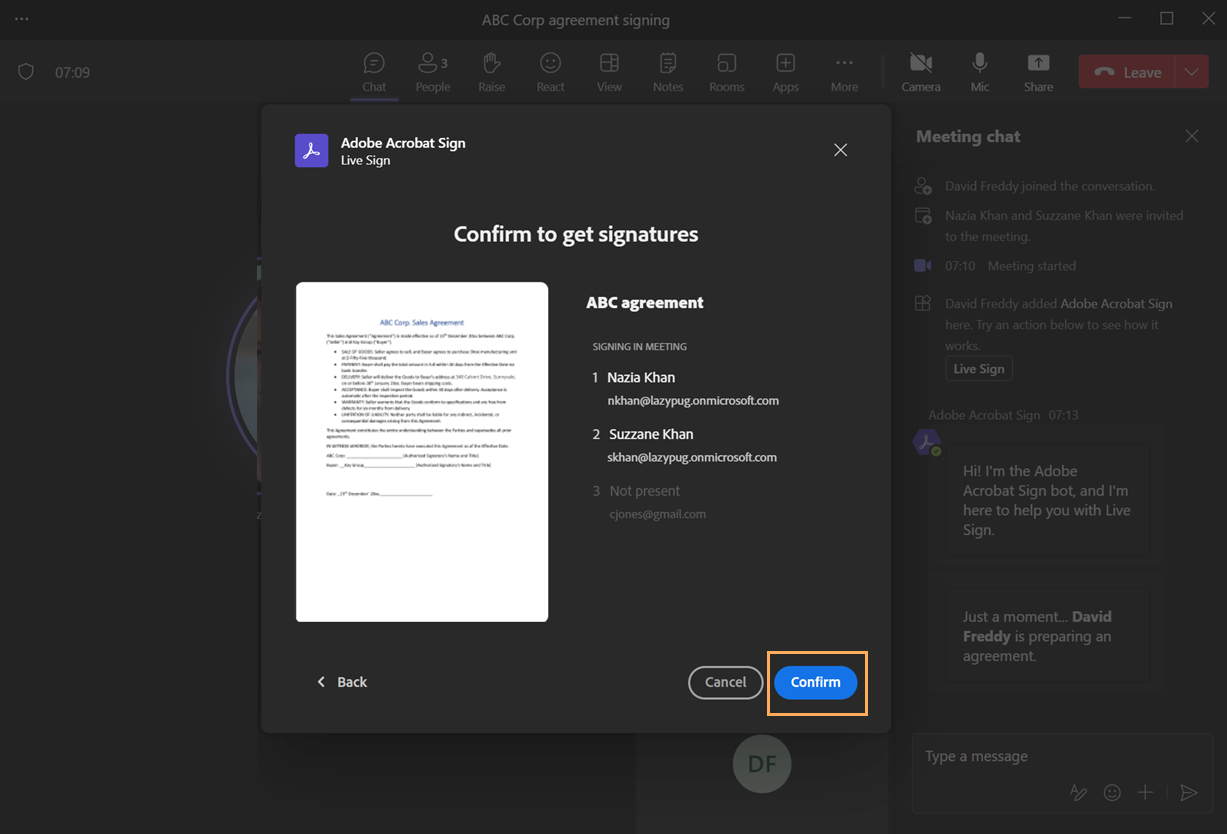The height and width of the screenshot is (834, 1227).
Task: Open Meeting Notes
Action: pos(667,71)
